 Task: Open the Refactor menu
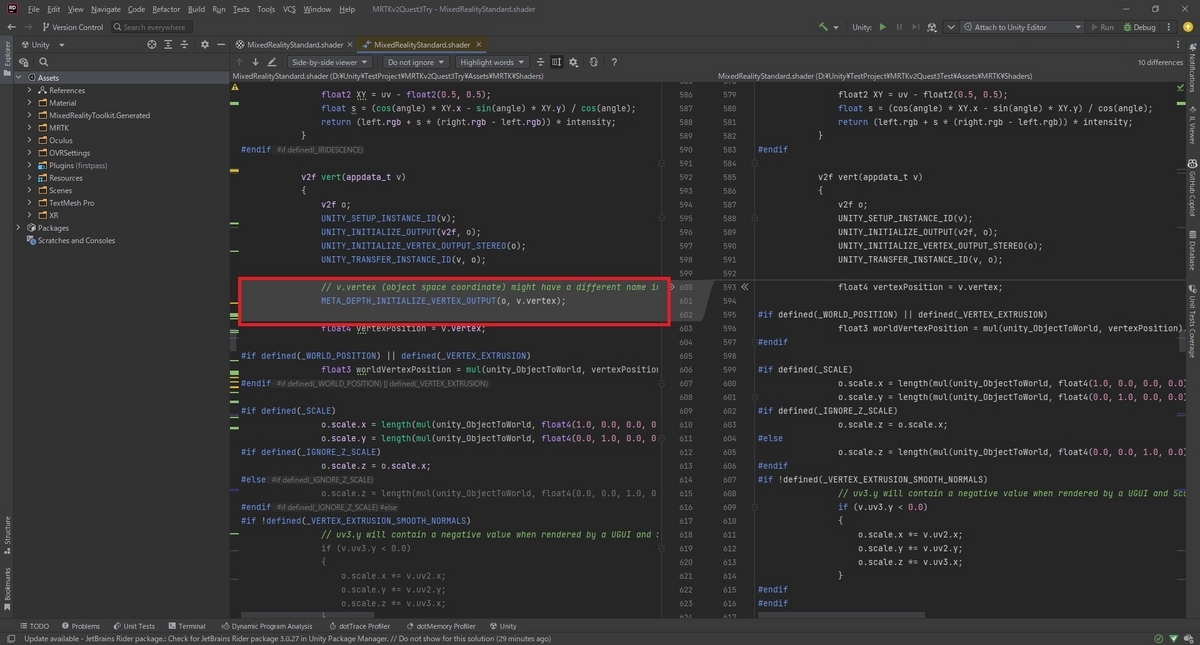pos(166,9)
